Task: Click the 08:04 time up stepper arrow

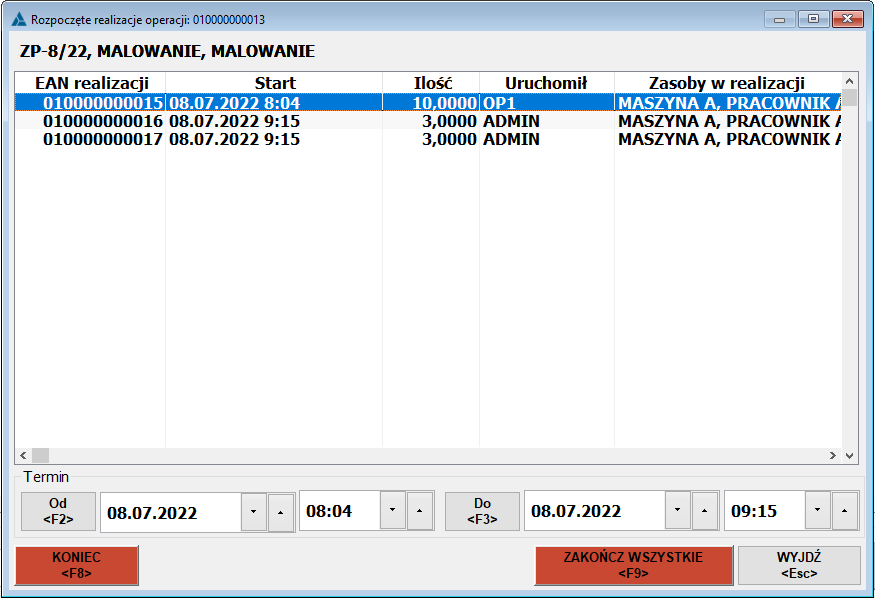Action: click(x=419, y=510)
